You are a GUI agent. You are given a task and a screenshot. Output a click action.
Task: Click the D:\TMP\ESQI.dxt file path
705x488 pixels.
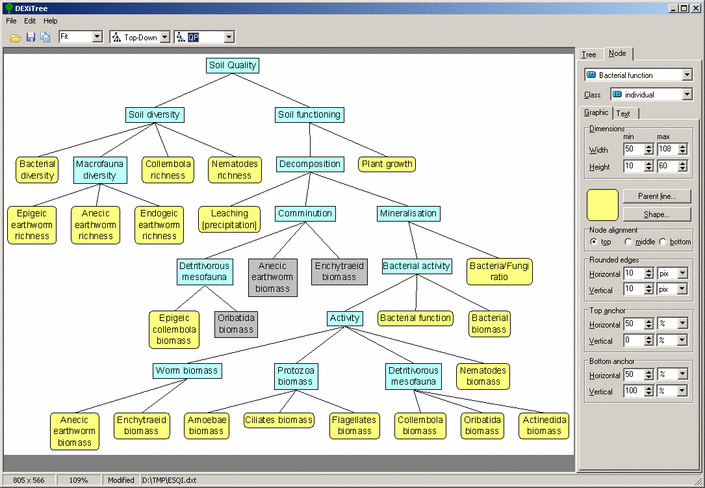click(170, 480)
